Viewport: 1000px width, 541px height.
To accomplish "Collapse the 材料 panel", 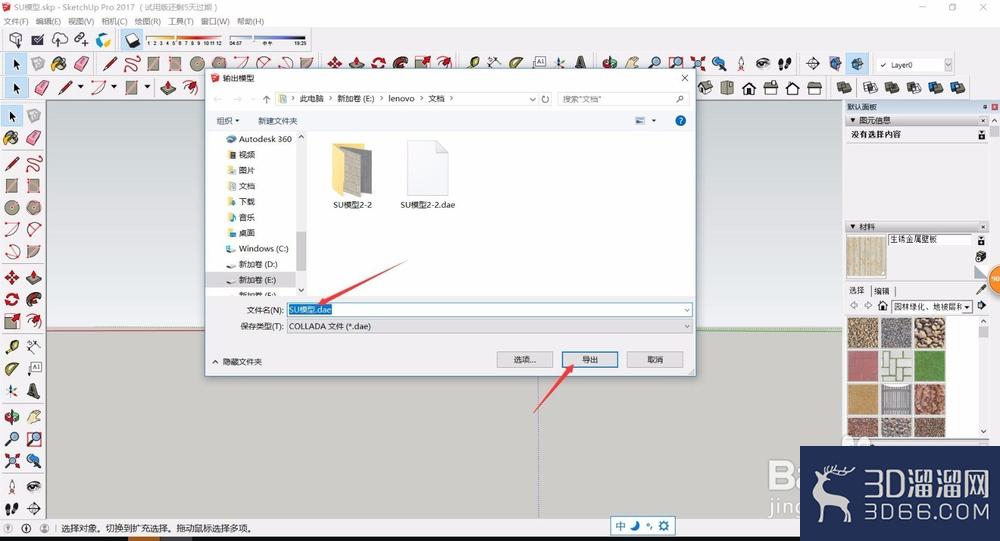I will [x=852, y=226].
